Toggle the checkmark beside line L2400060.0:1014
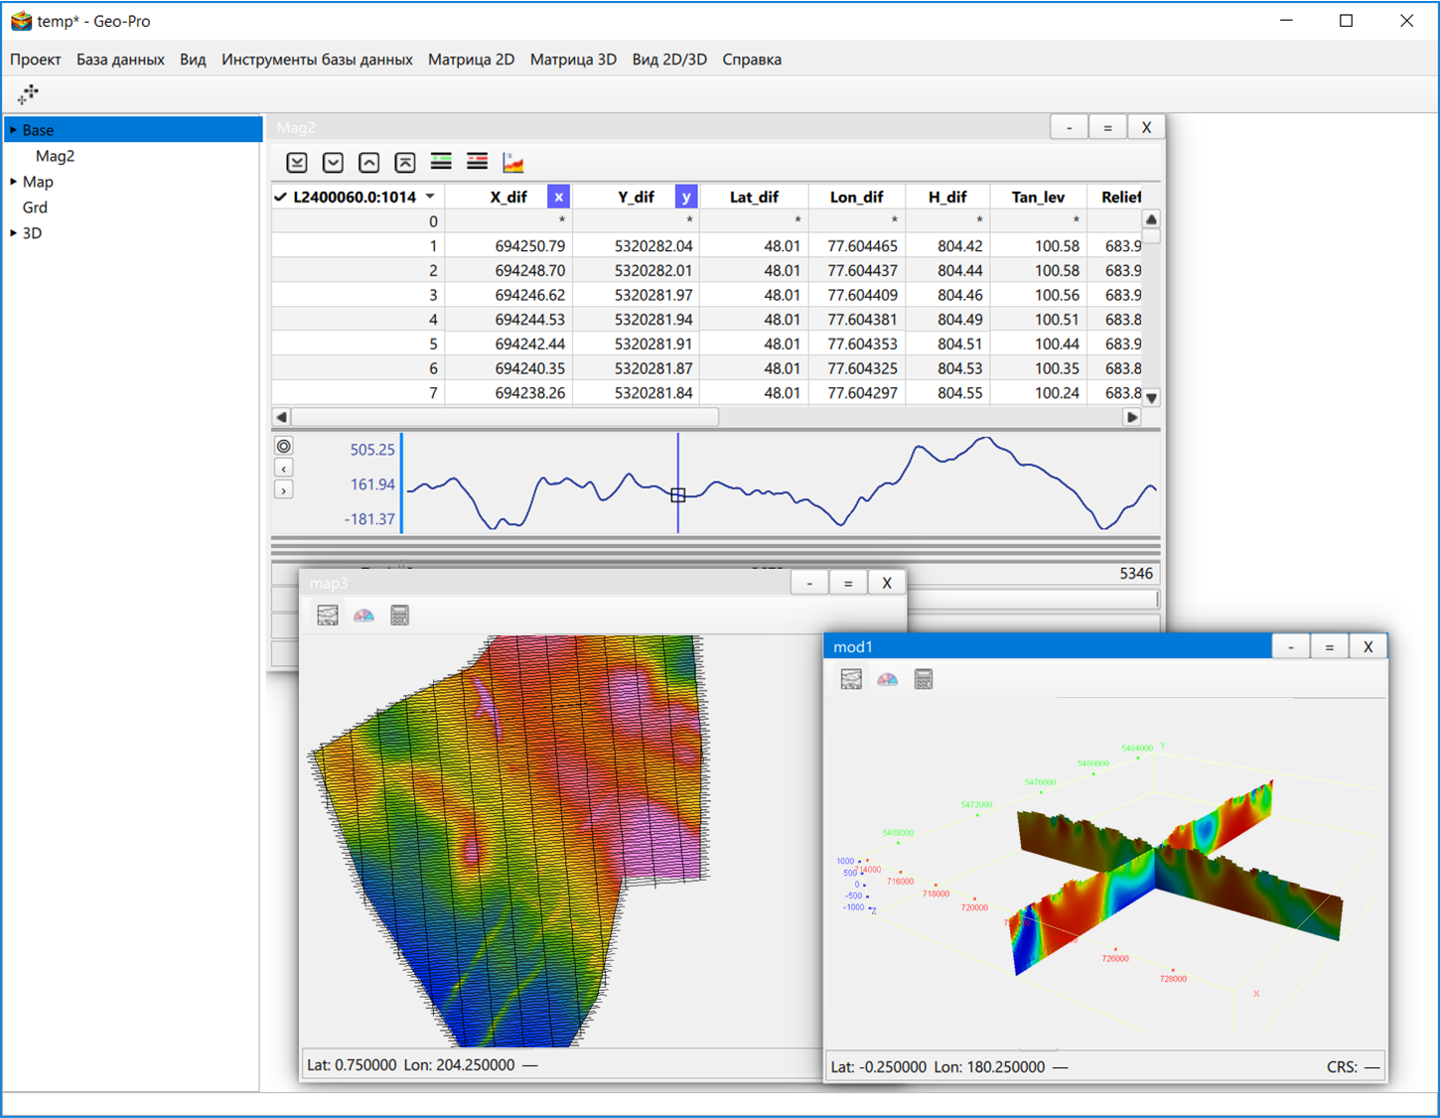Viewport: 1440px width, 1118px height. pyautogui.click(x=280, y=197)
